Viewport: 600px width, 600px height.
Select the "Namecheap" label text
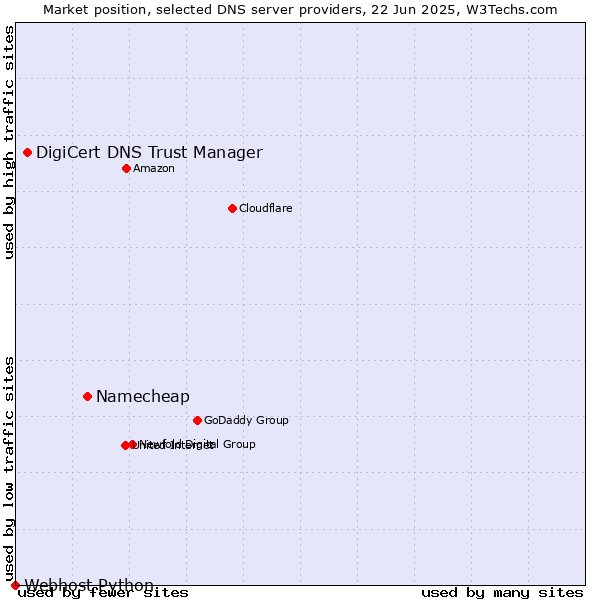point(143,396)
